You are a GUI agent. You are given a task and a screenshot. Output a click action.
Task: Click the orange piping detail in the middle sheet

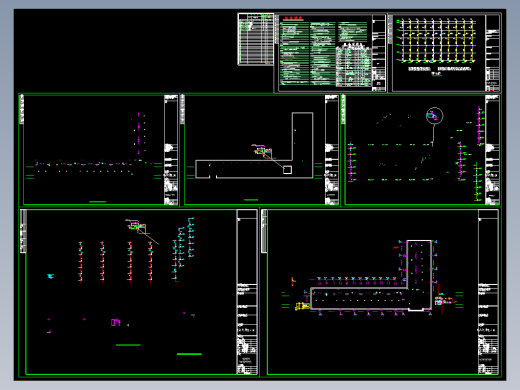(263, 151)
